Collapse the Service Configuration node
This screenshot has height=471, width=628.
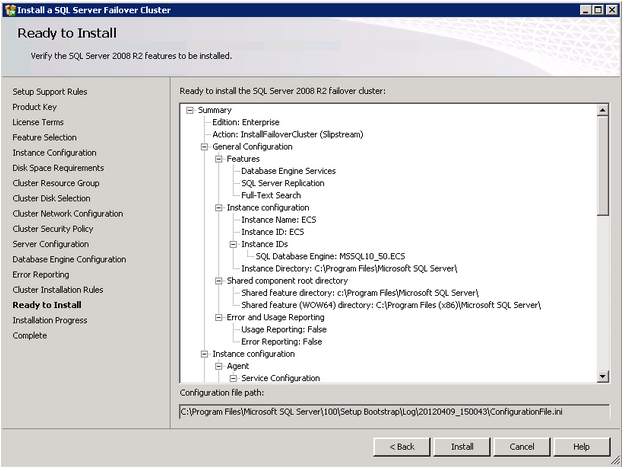[x=233, y=378]
